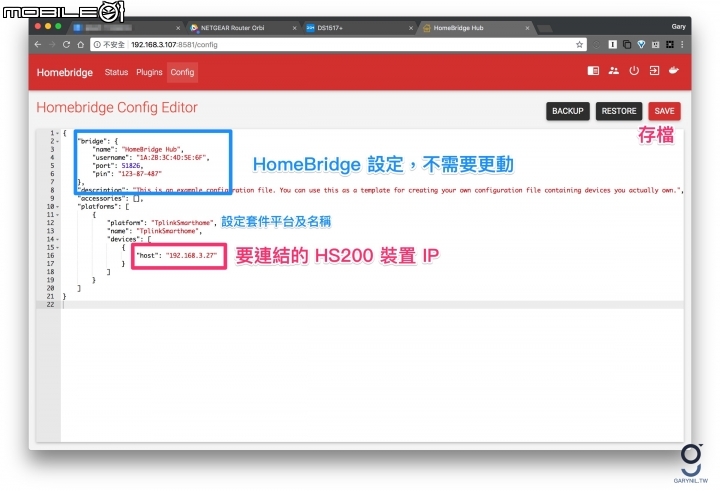Open the users management icon
The image size is (720, 491).
pos(613,71)
